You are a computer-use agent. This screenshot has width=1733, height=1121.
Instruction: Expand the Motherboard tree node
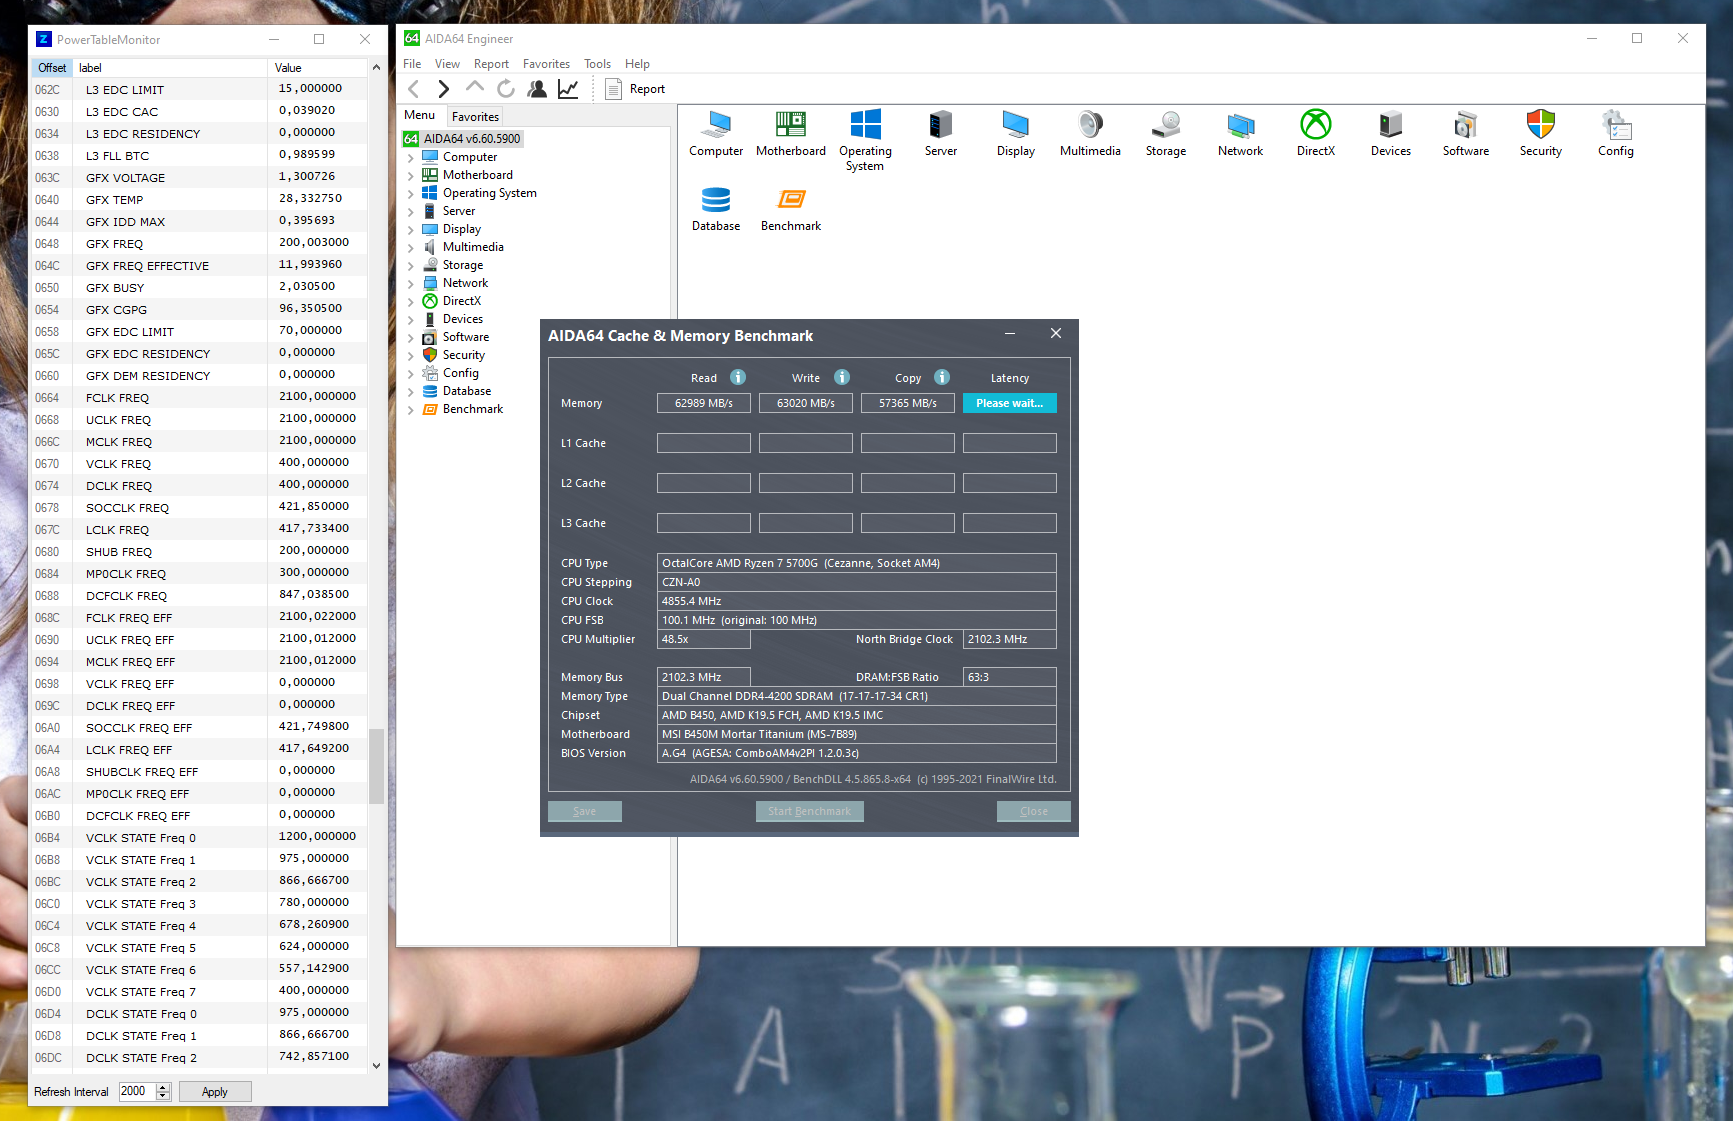410,175
